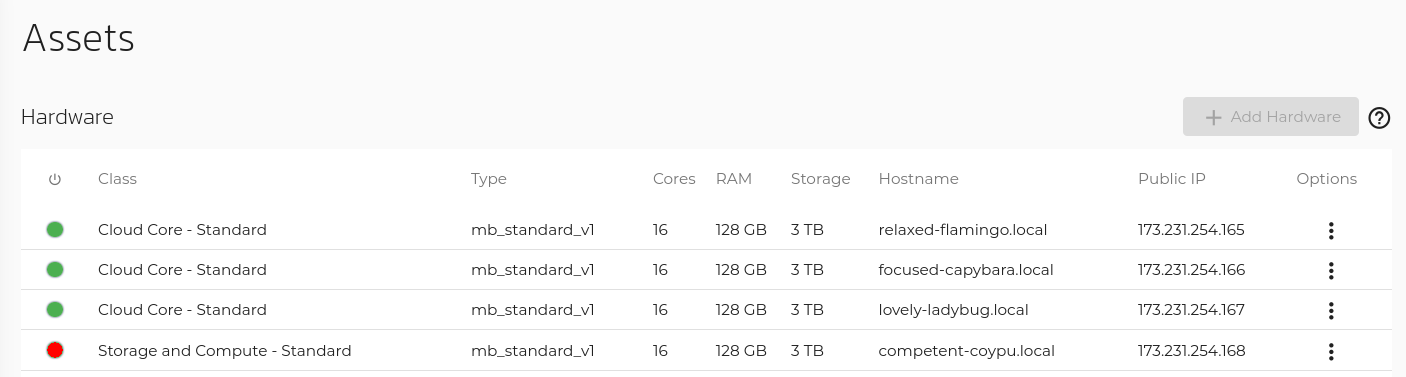Open options menu for competent-coypu.local

(x=1331, y=351)
